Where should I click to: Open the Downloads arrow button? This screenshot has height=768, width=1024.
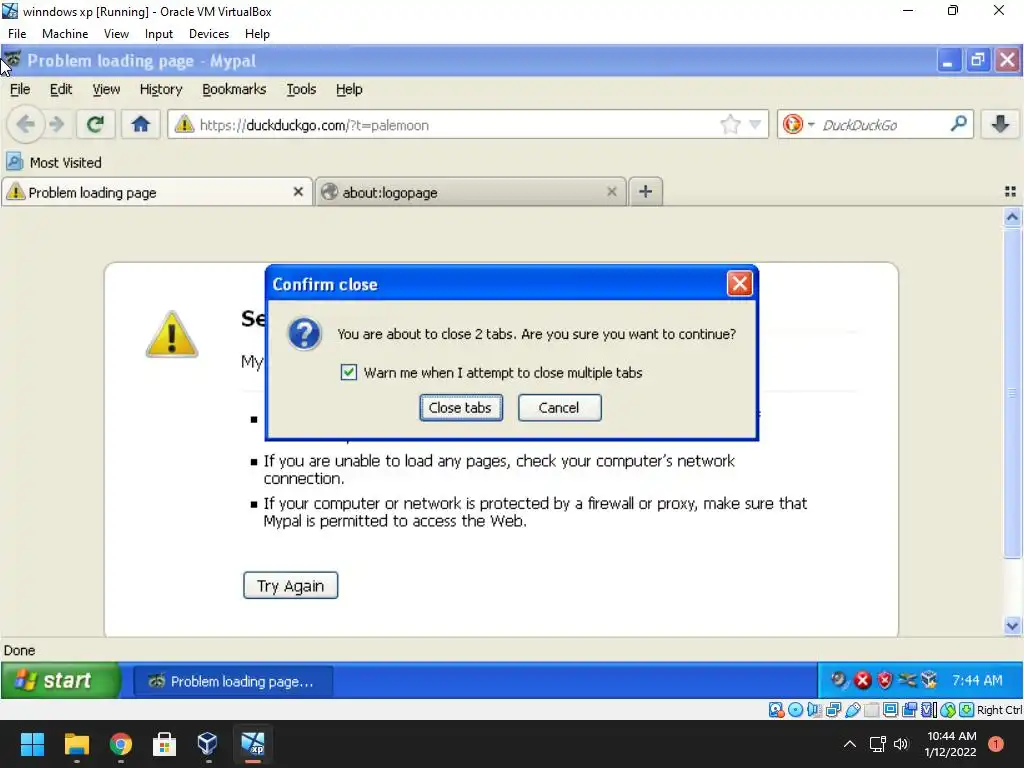coord(999,124)
